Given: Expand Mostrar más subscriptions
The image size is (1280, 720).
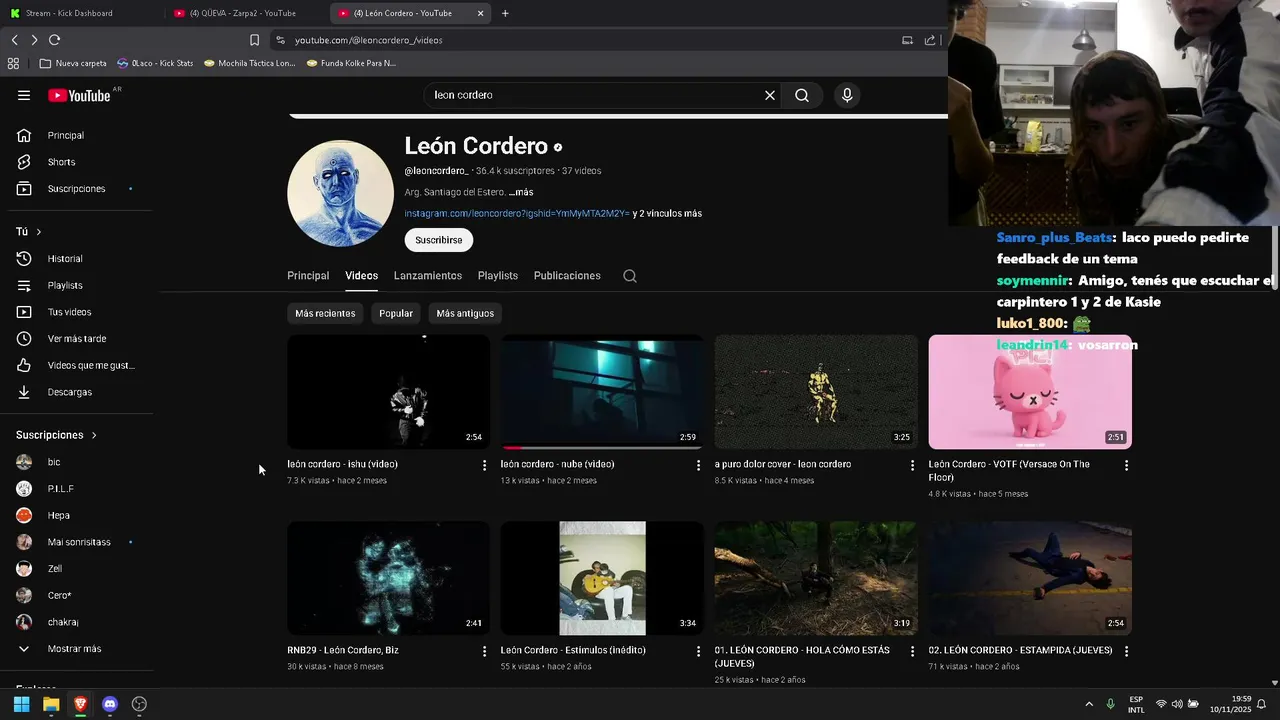Looking at the screenshot, I should pyautogui.click(x=76, y=649).
